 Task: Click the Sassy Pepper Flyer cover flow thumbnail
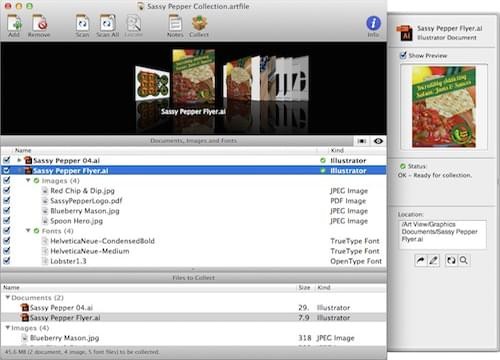[193, 77]
